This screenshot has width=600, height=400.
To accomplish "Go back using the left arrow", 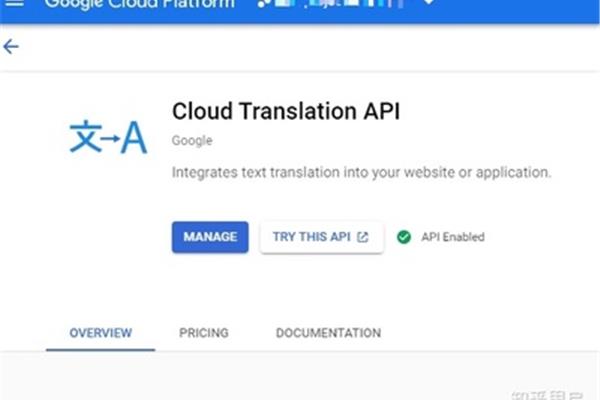I will [x=11, y=47].
